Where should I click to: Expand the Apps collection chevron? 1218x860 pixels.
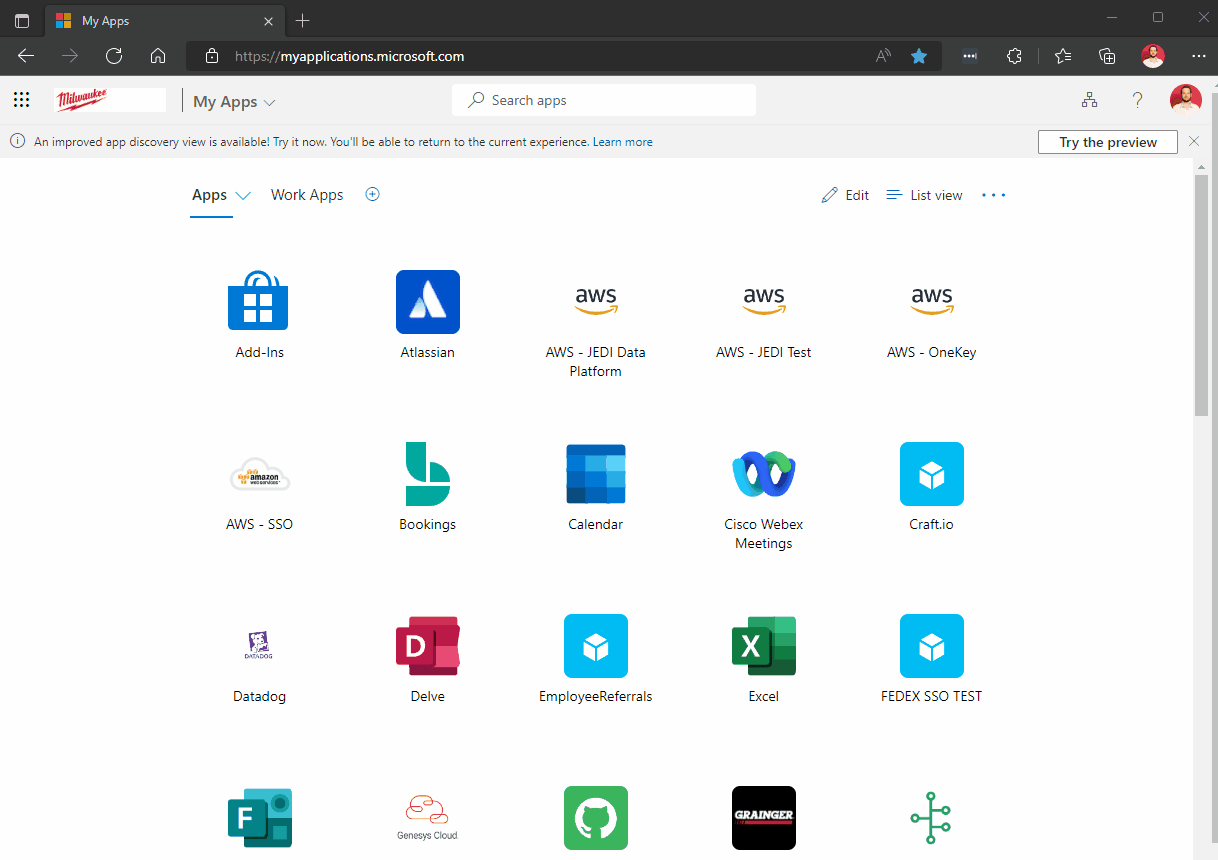242,196
